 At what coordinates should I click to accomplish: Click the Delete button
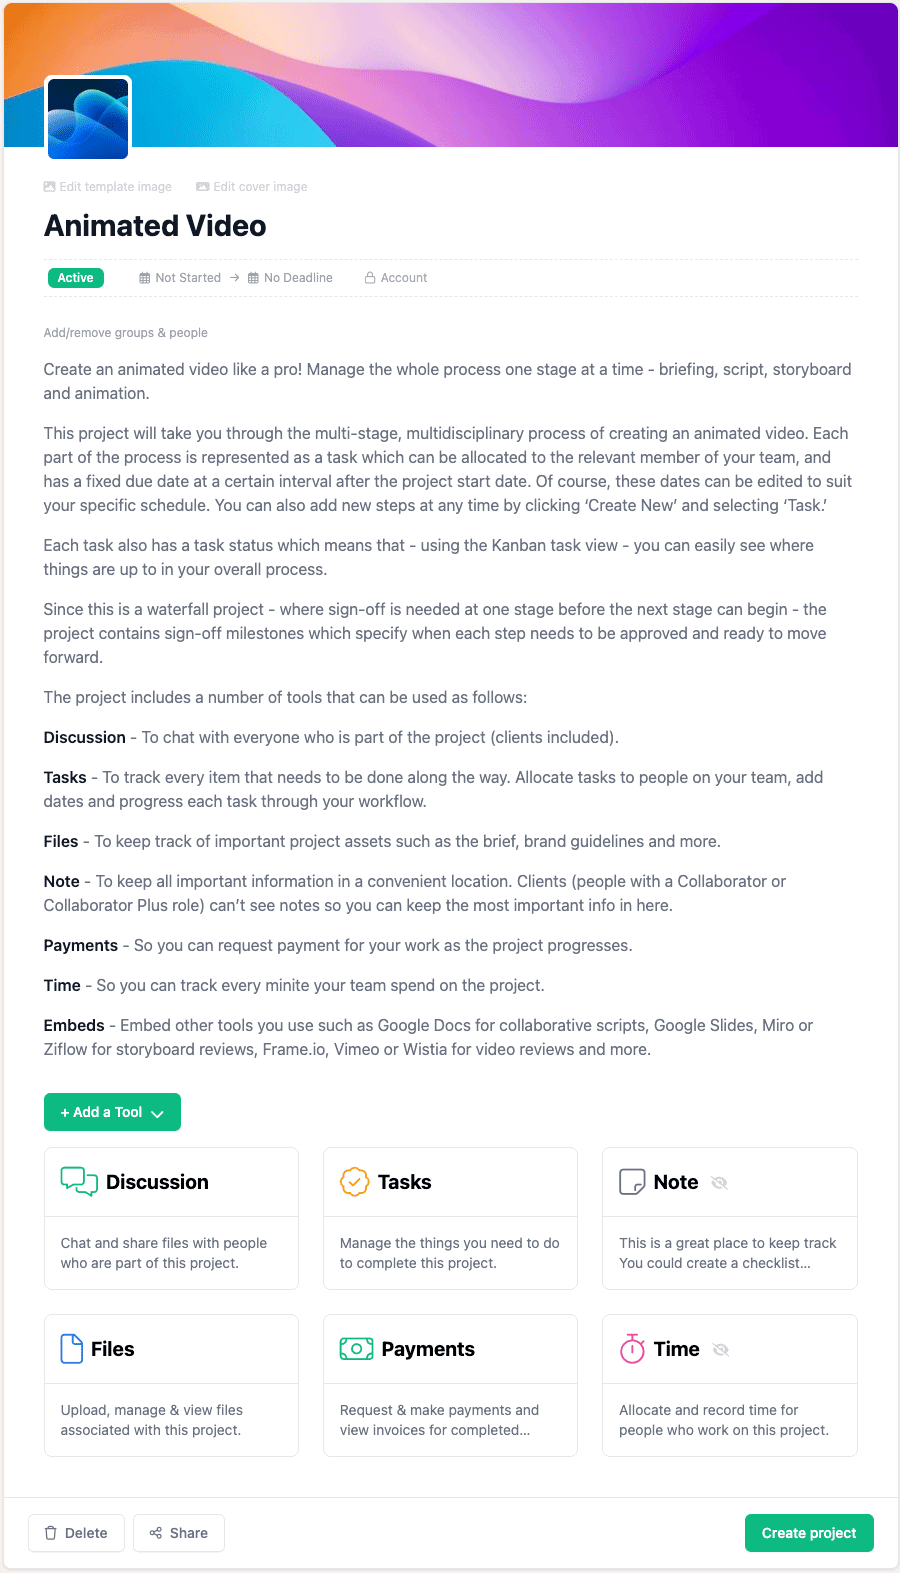tap(76, 1533)
